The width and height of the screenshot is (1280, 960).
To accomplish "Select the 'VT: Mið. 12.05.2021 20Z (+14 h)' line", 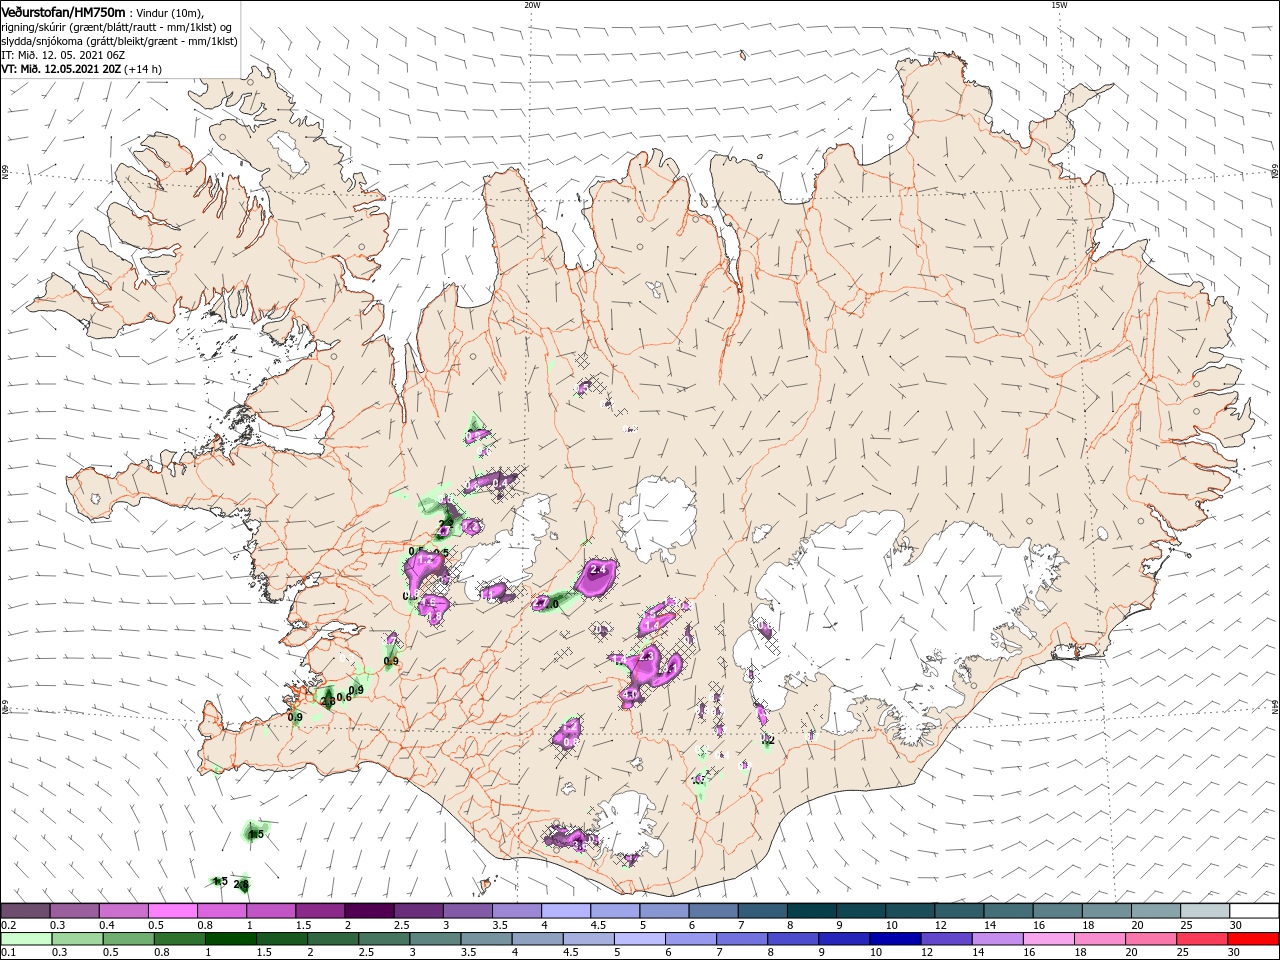I will tap(81, 69).
